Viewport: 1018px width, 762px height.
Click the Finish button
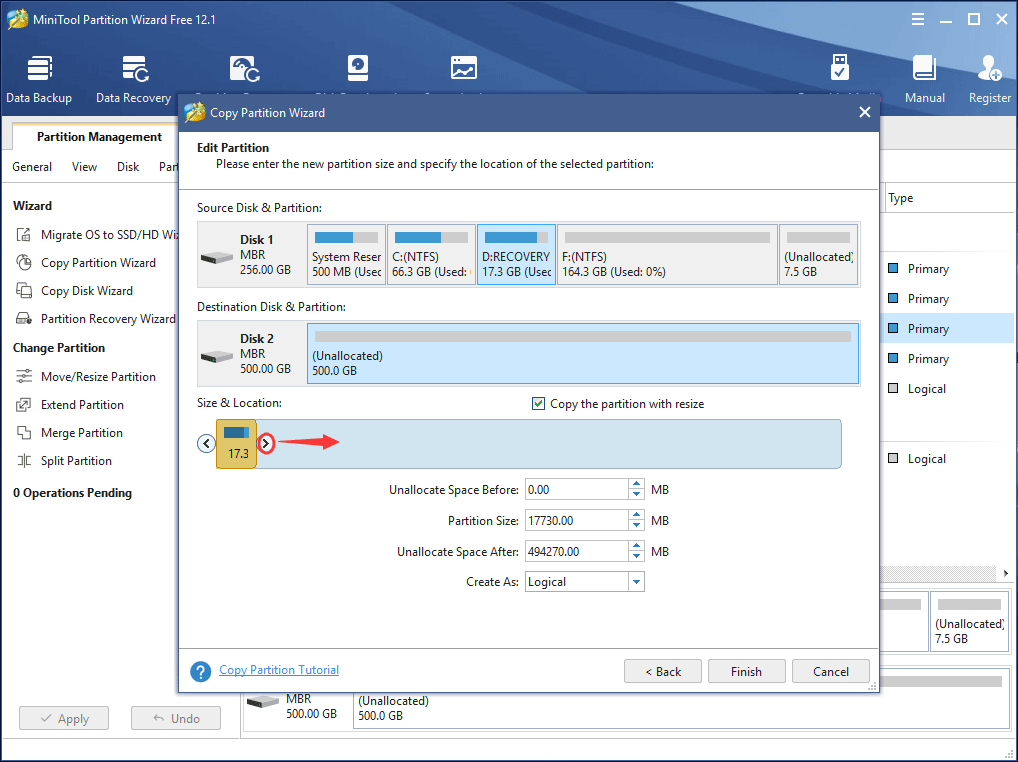[747, 671]
